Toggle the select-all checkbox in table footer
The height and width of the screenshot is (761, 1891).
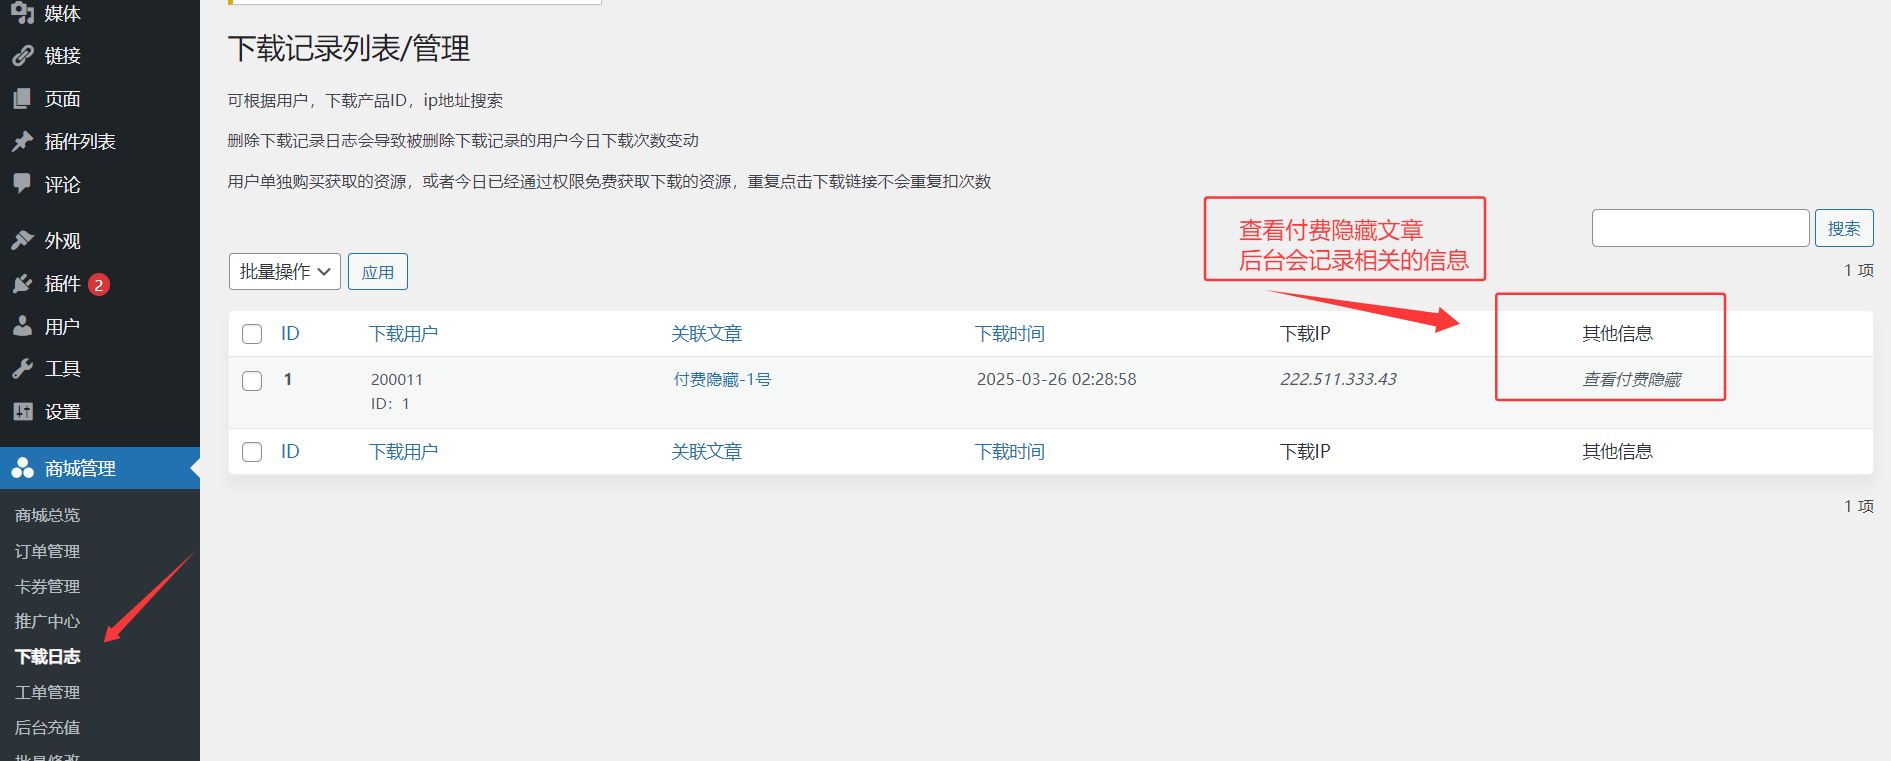point(252,452)
